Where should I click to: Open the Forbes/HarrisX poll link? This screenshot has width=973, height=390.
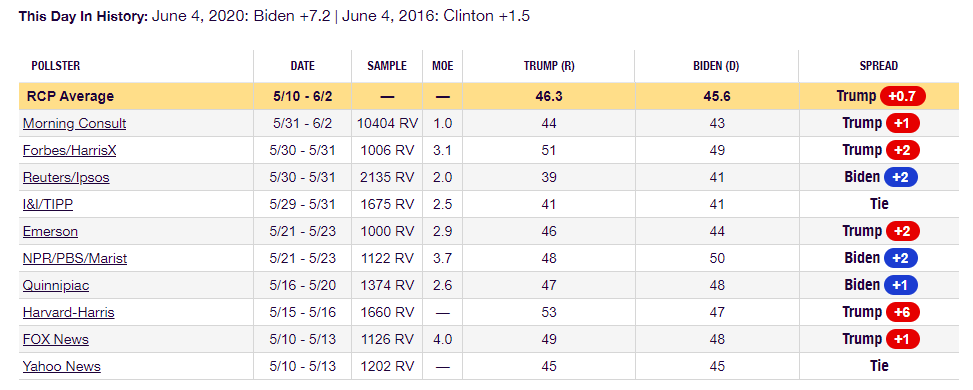tap(68, 150)
